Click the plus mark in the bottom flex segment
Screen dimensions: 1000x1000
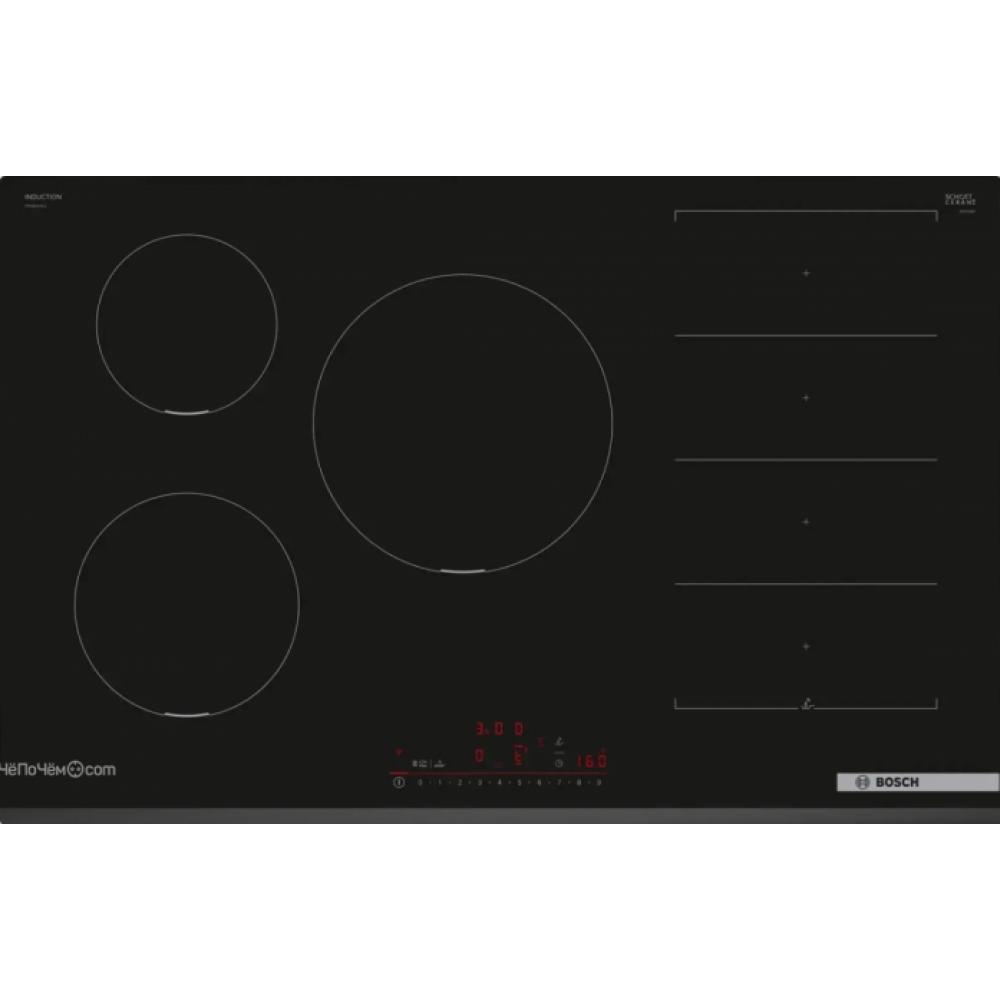click(806, 646)
